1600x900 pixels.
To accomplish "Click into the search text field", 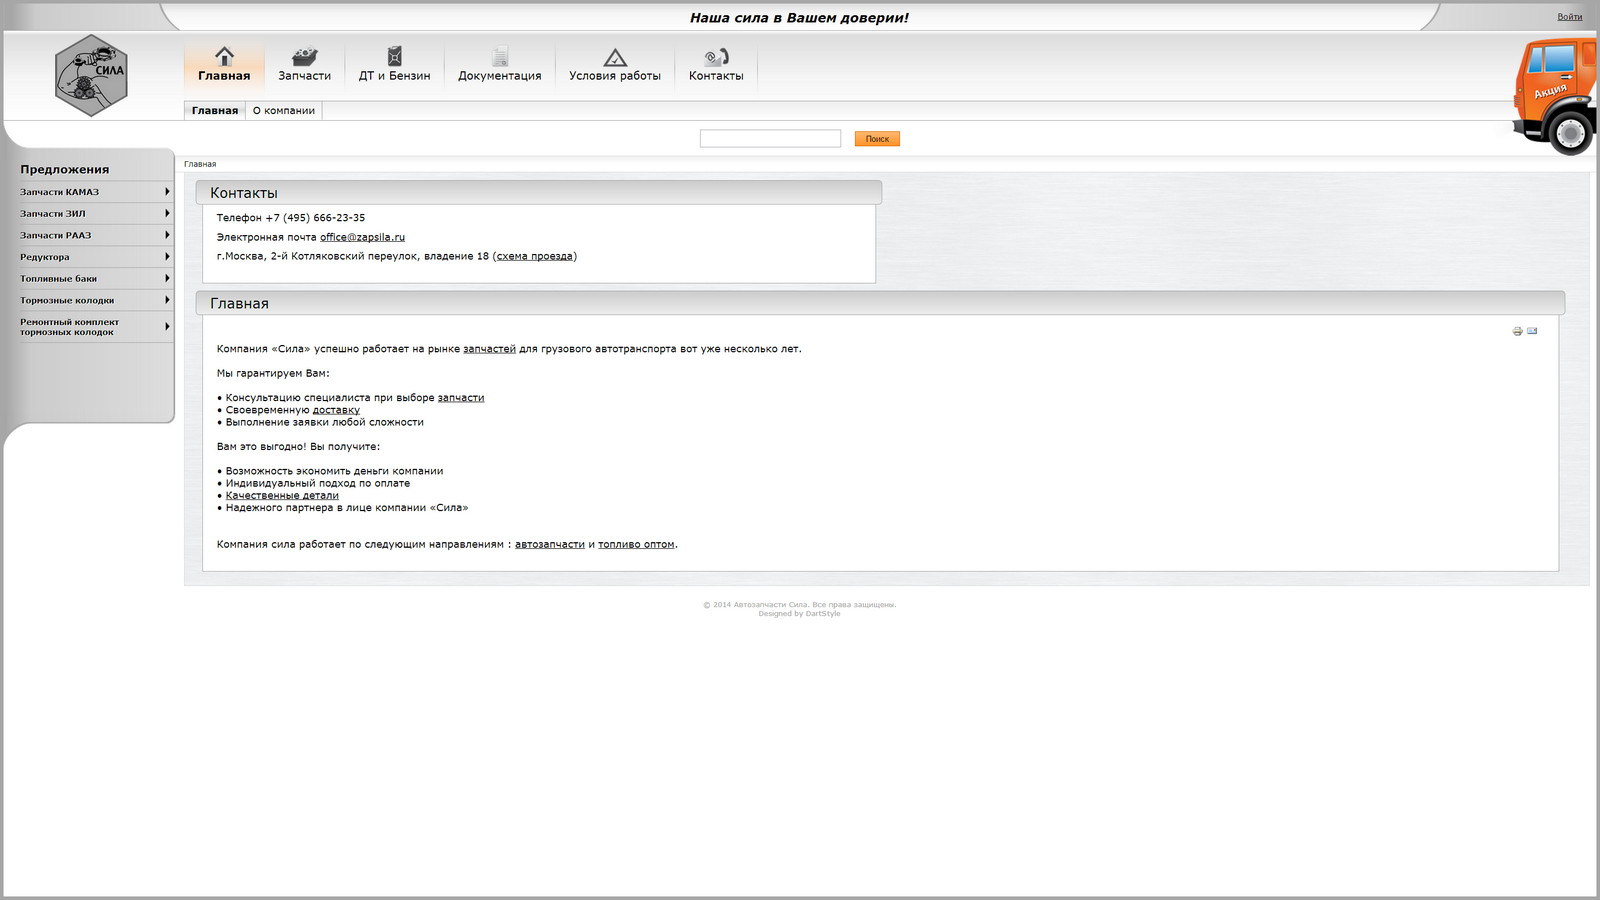I will pos(770,139).
